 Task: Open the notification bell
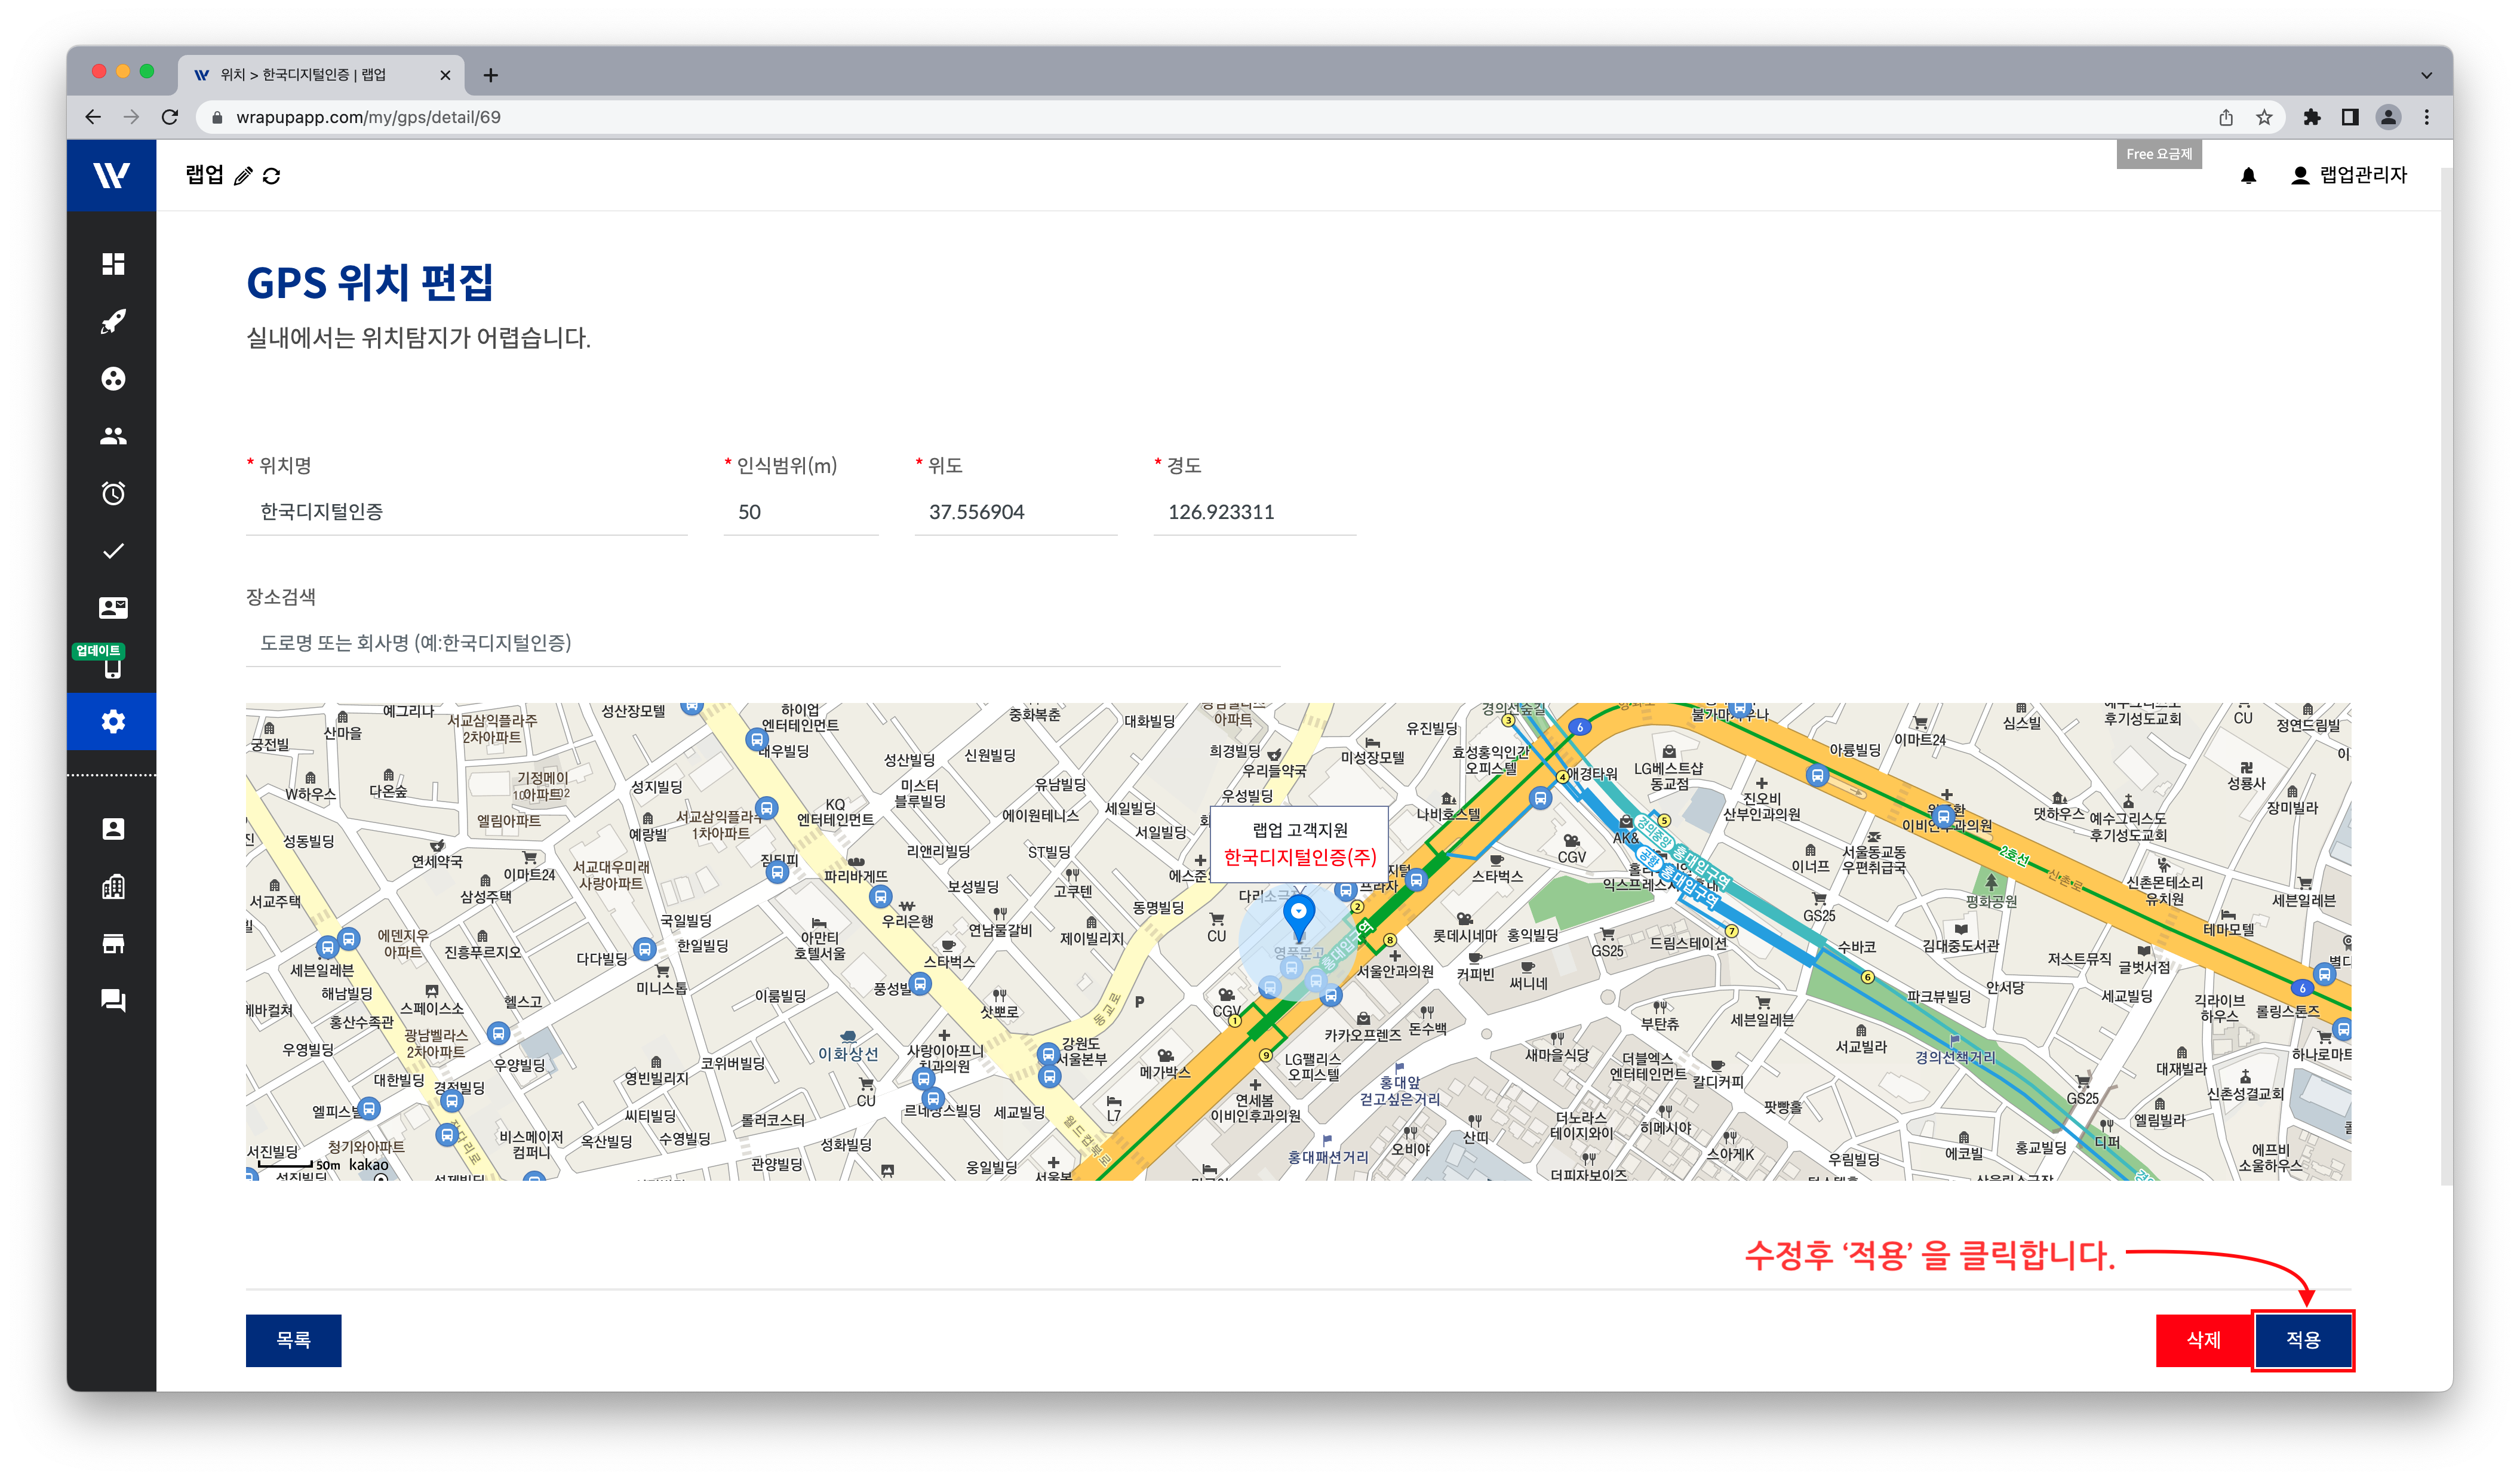pyautogui.click(x=2248, y=176)
